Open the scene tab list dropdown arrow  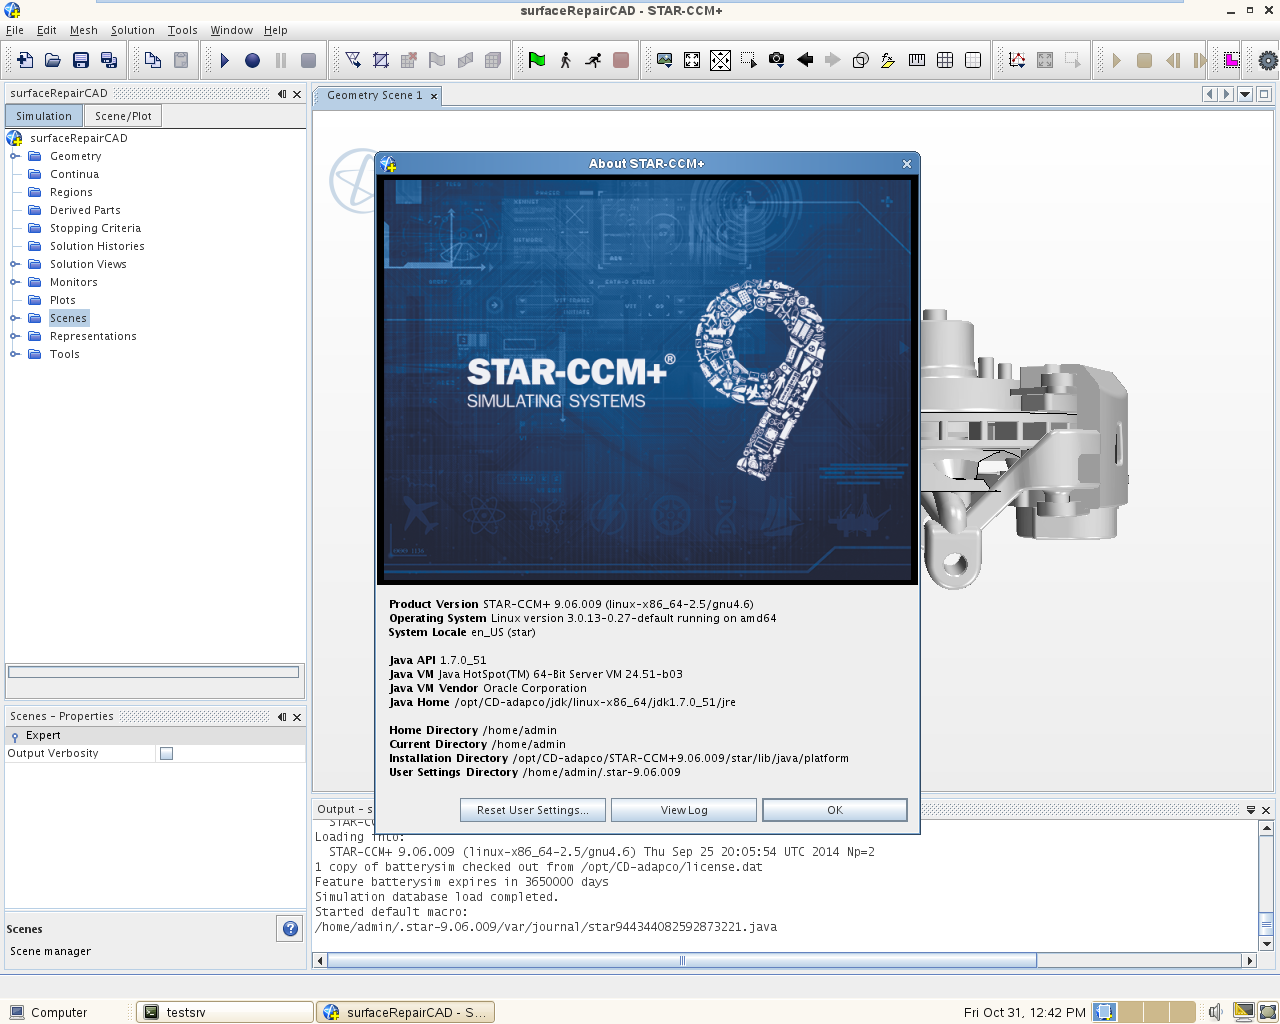[x=1245, y=94]
